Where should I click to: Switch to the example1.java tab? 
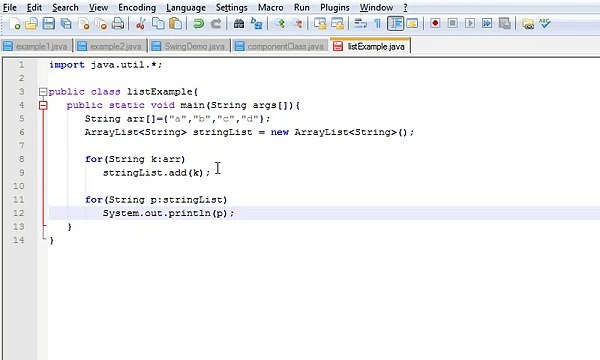(x=36, y=46)
